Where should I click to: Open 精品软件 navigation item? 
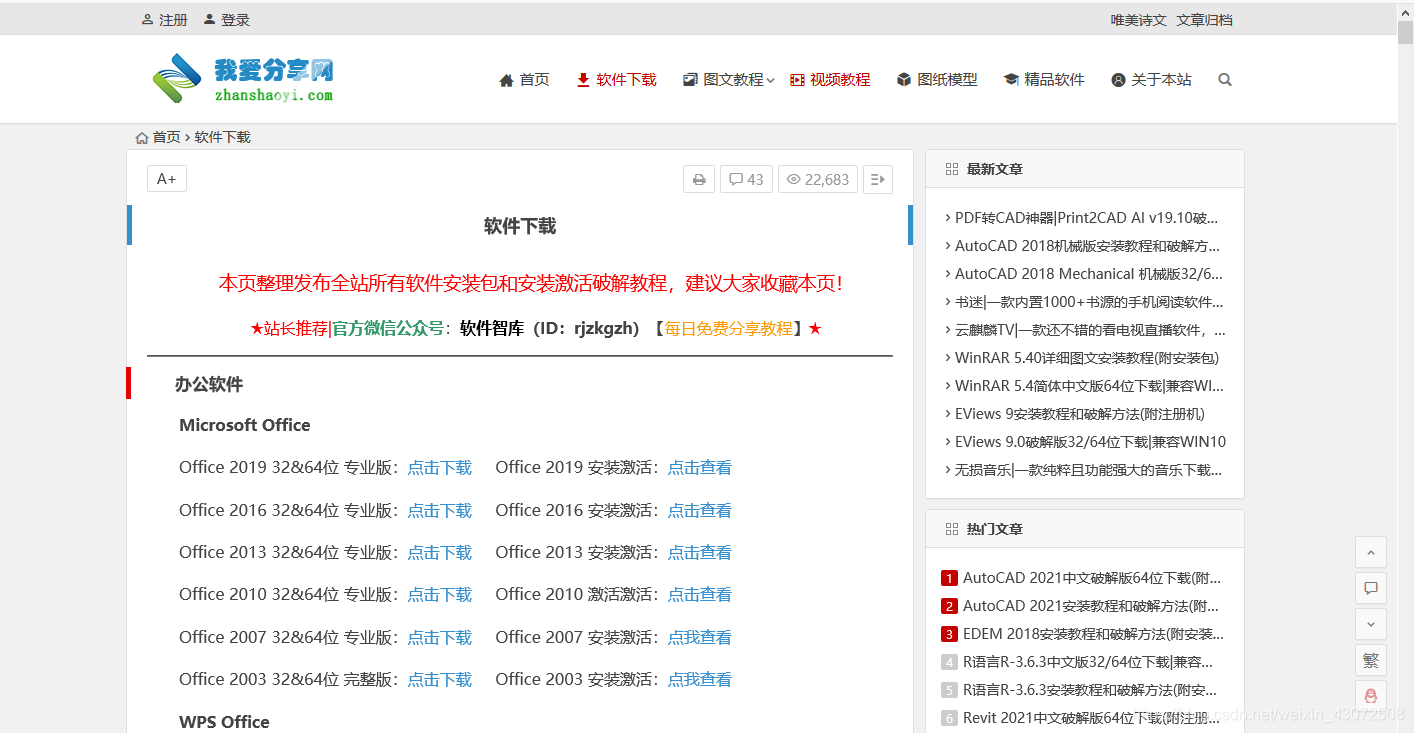tap(1044, 80)
